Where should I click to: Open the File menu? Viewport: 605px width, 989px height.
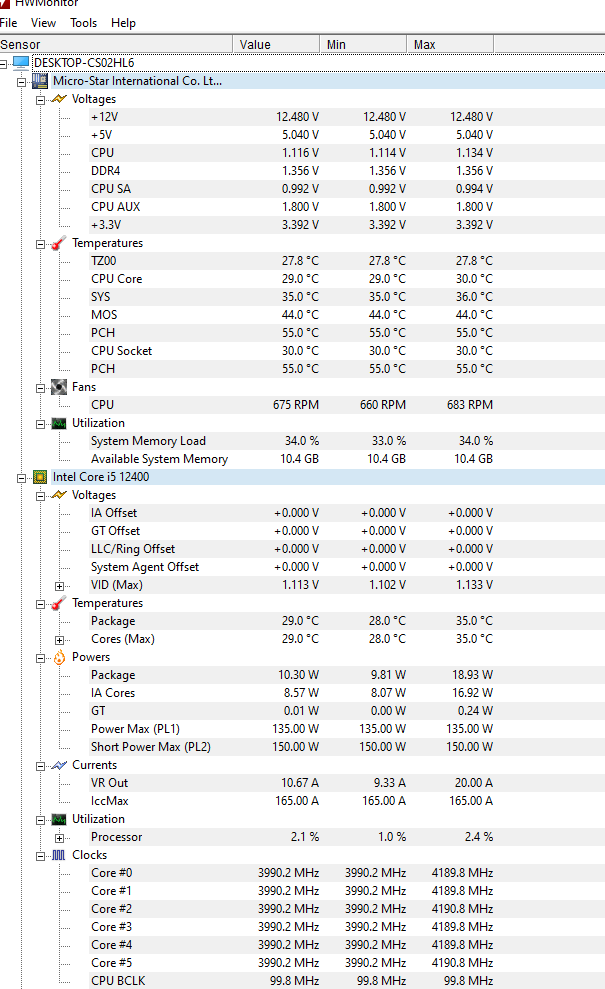[9, 23]
